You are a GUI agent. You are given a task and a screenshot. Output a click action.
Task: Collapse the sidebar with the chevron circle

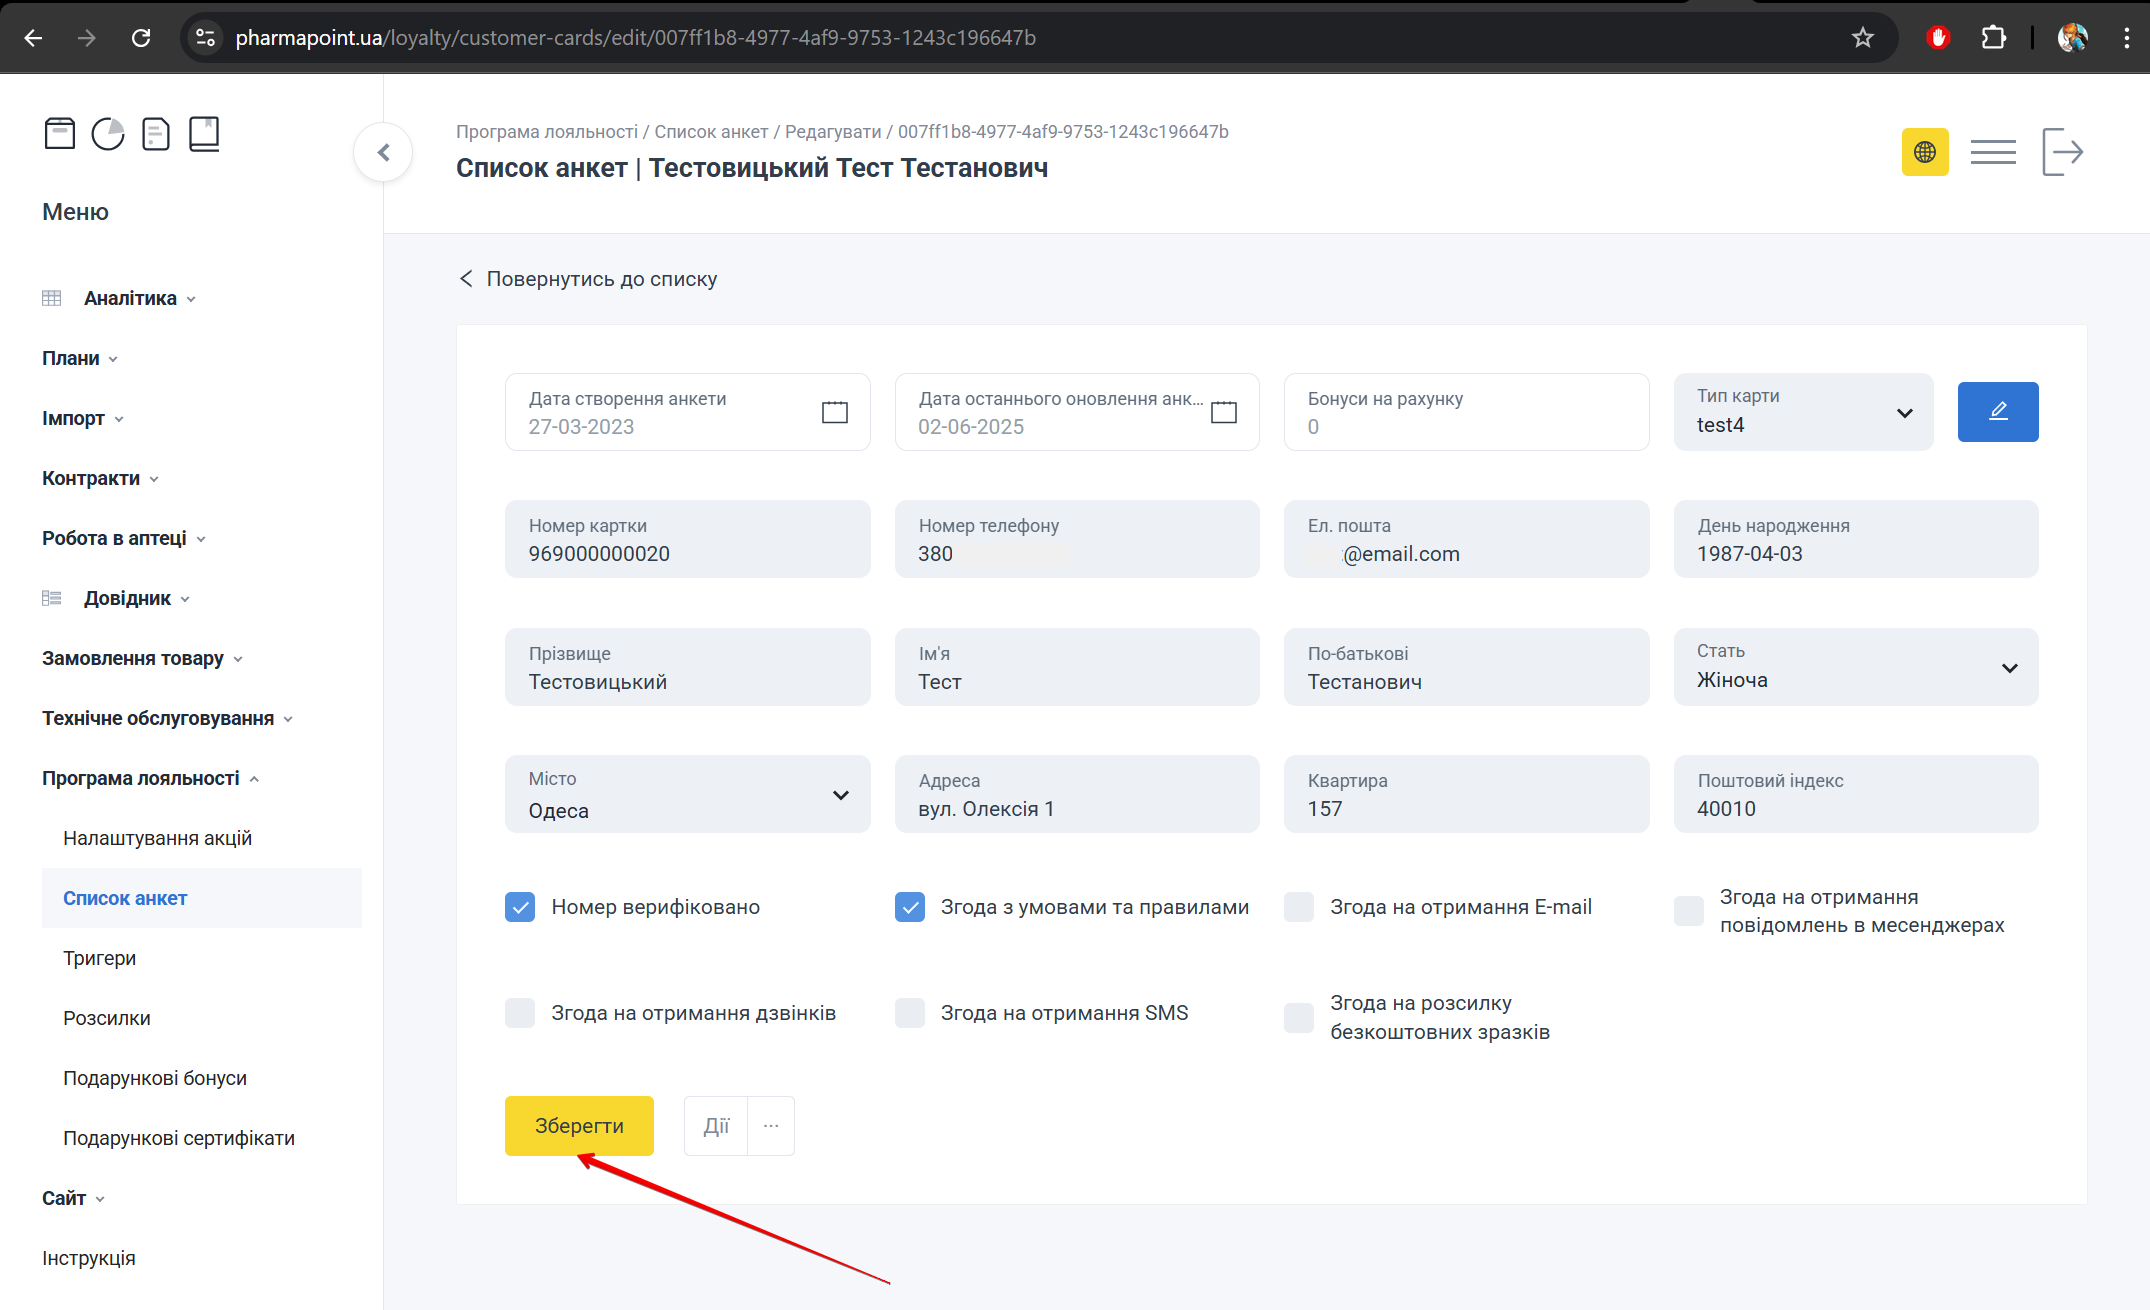[x=382, y=151]
